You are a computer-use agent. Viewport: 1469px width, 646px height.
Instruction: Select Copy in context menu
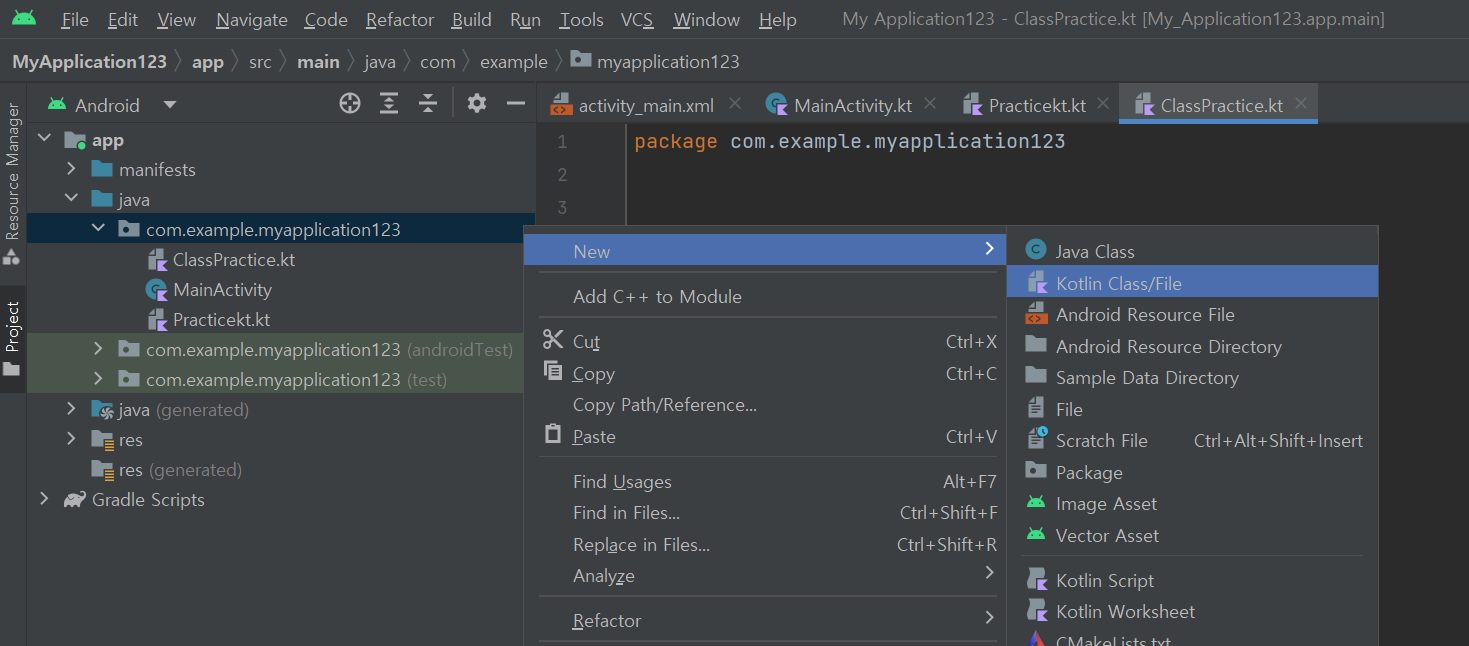pos(765,373)
